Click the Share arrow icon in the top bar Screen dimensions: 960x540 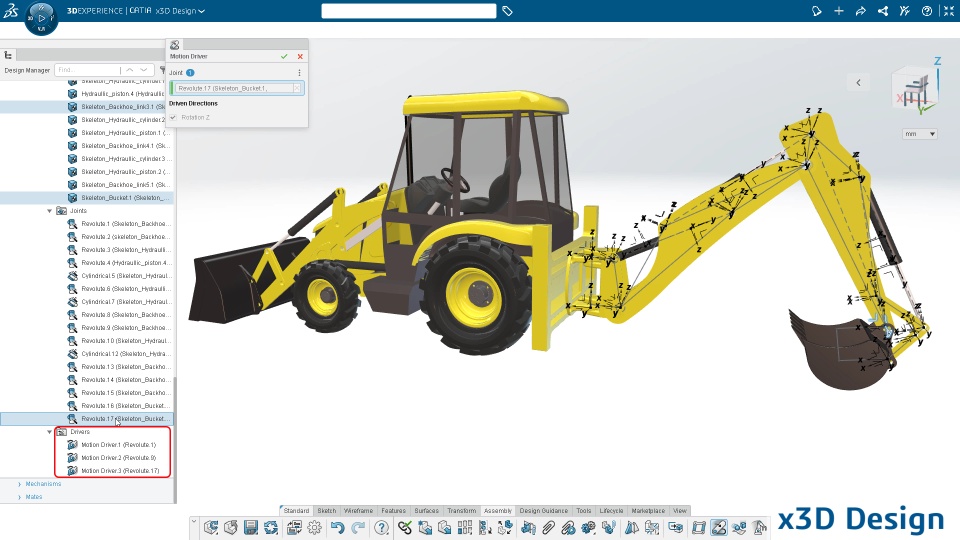pyautogui.click(x=861, y=11)
